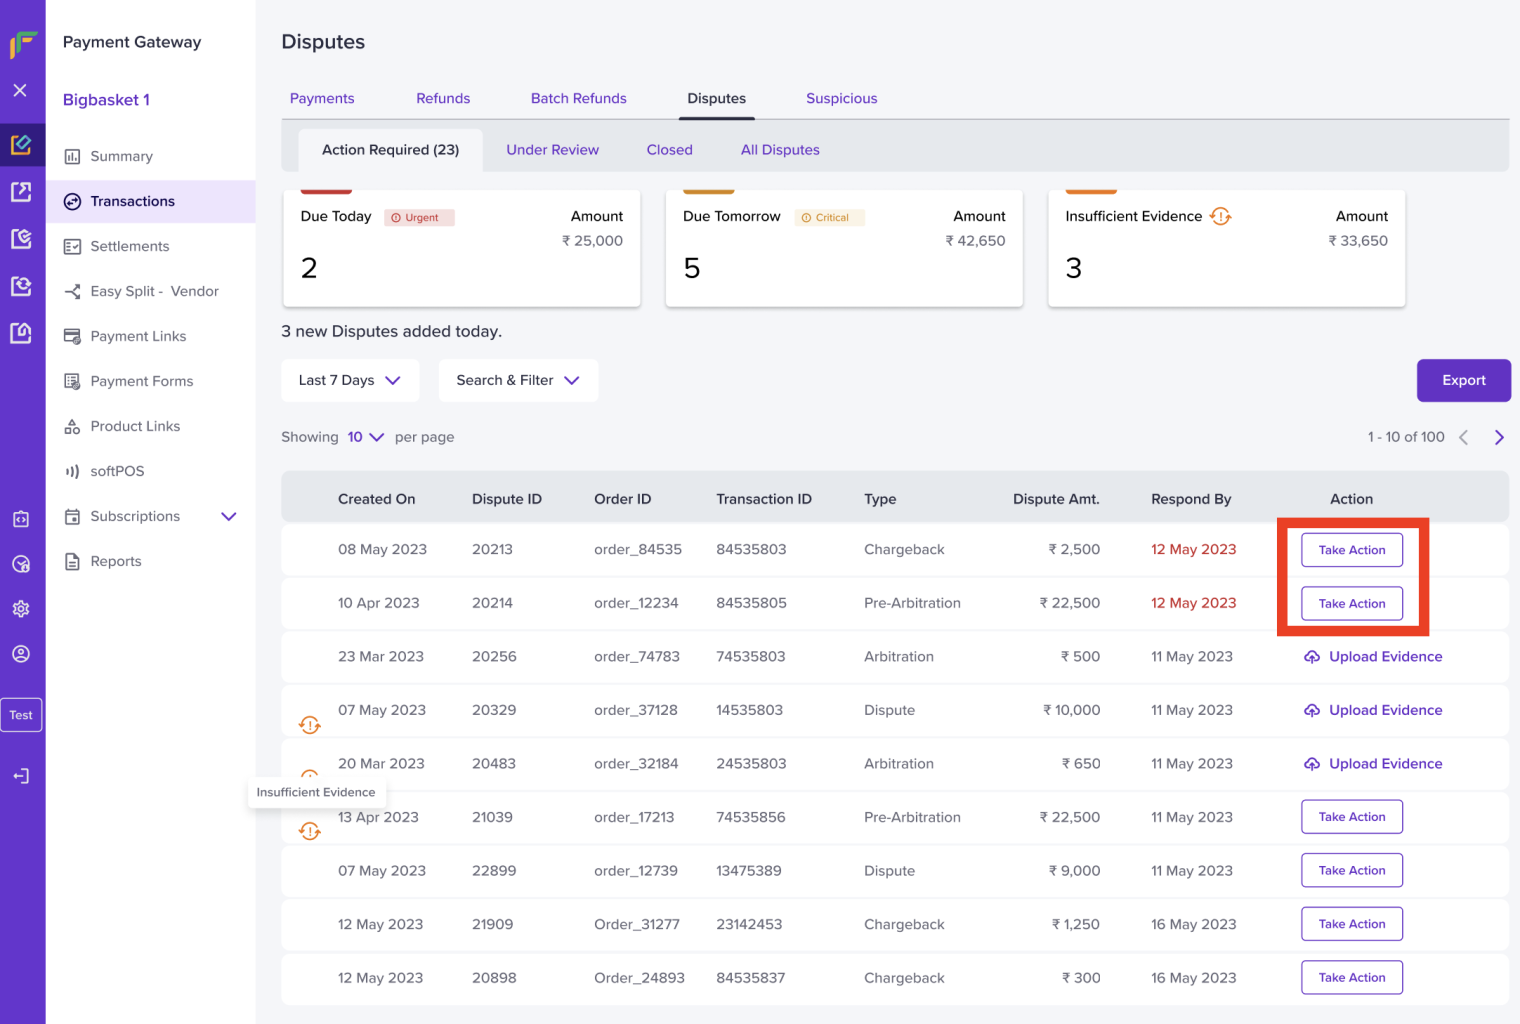Click upload cloud icon for dispute 20256

pos(1312,657)
